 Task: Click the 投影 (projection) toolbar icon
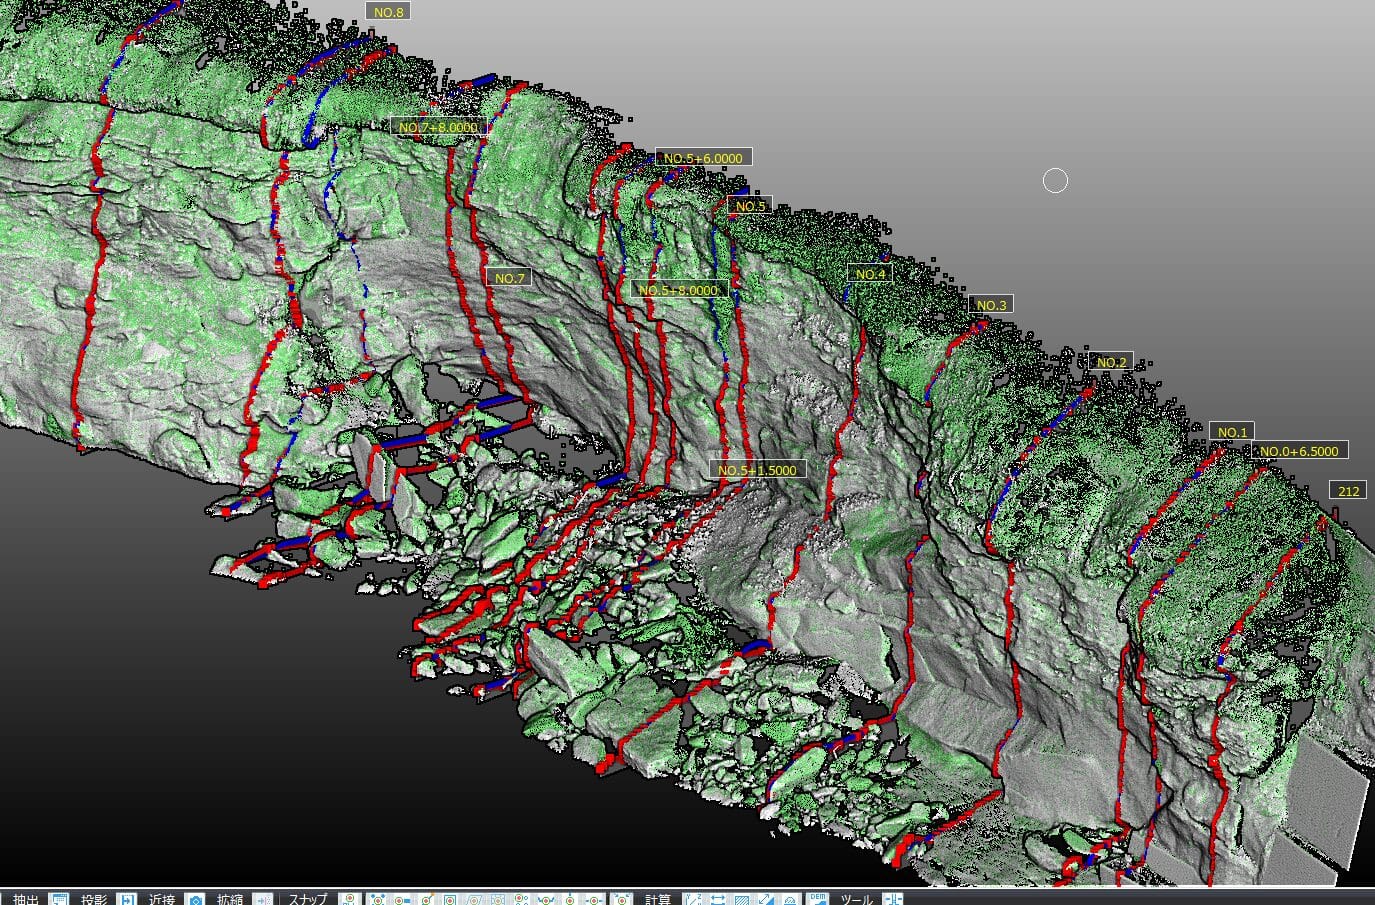[127, 899]
